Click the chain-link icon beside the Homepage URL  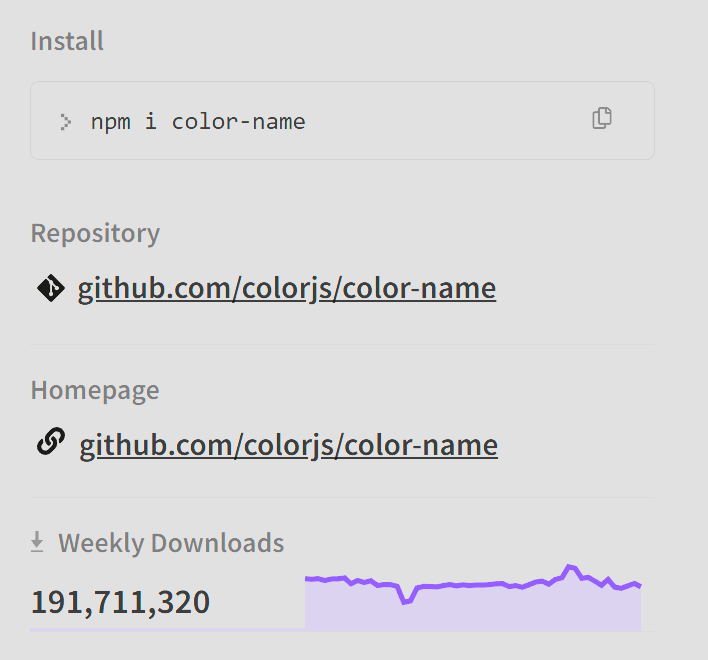tap(51, 442)
